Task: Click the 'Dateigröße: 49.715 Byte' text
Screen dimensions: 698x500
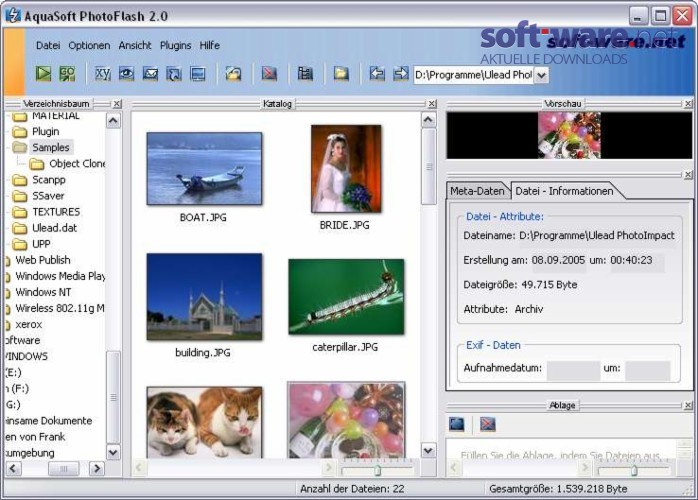Action: pyautogui.click(x=520, y=285)
